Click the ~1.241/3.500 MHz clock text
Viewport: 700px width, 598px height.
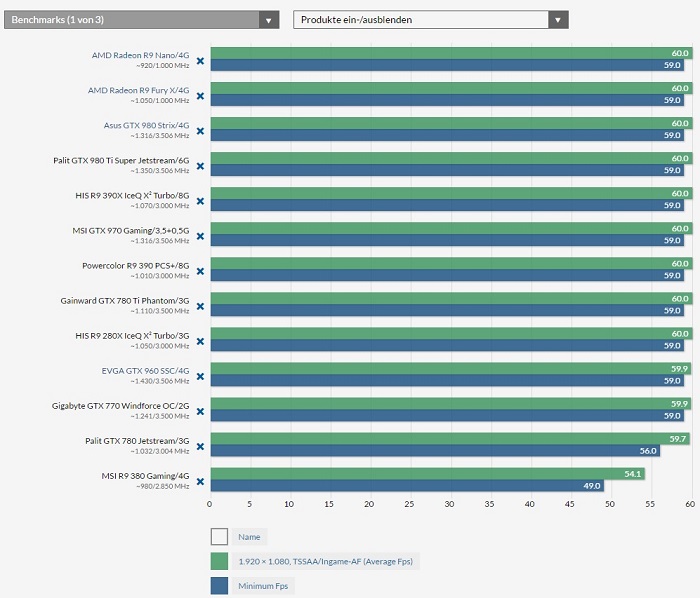tap(160, 416)
